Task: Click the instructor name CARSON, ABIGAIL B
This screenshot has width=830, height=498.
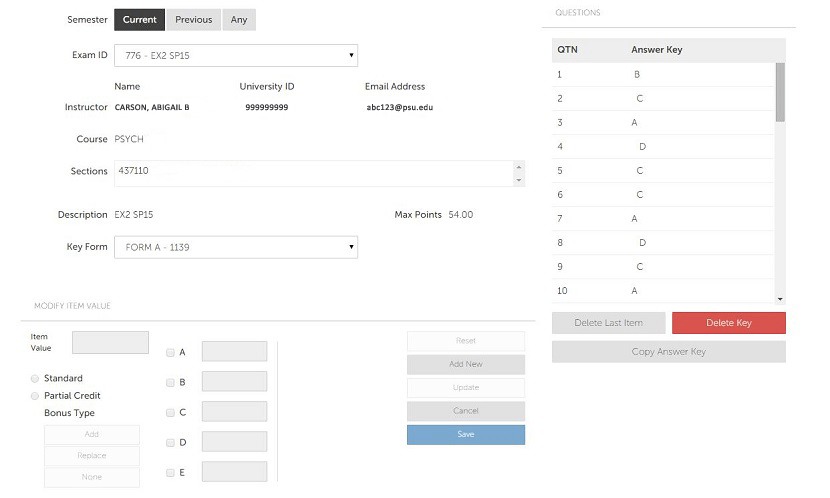Action: [x=152, y=107]
